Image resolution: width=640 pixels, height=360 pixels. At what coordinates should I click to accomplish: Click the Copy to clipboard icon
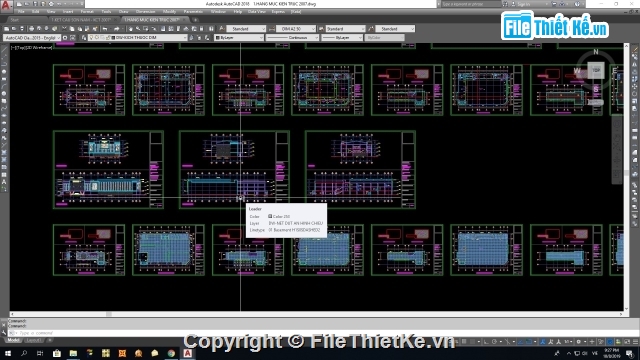click(x=72, y=29)
